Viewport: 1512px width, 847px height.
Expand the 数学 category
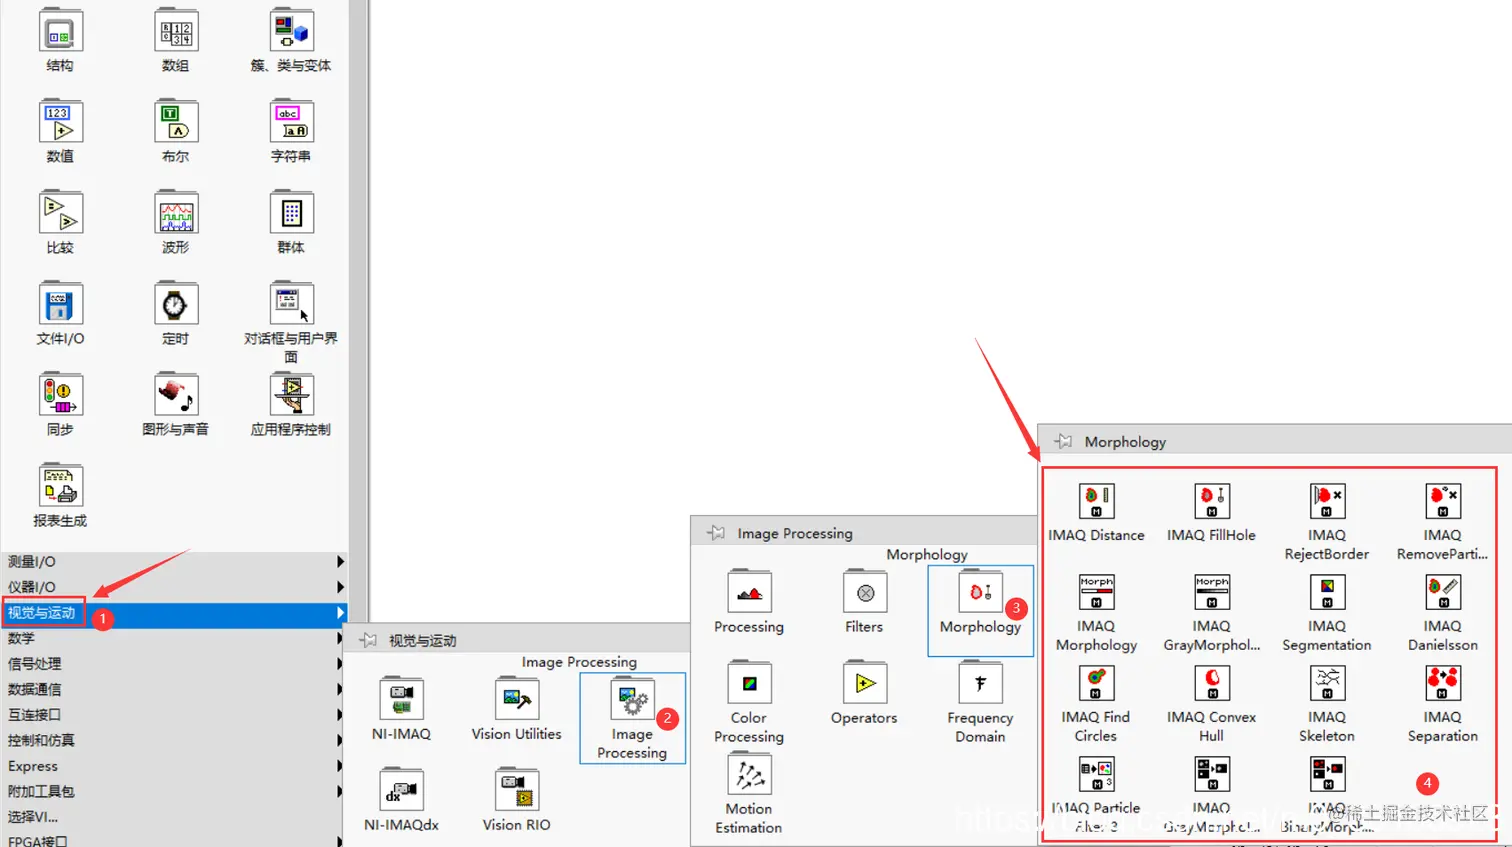[x=174, y=638]
